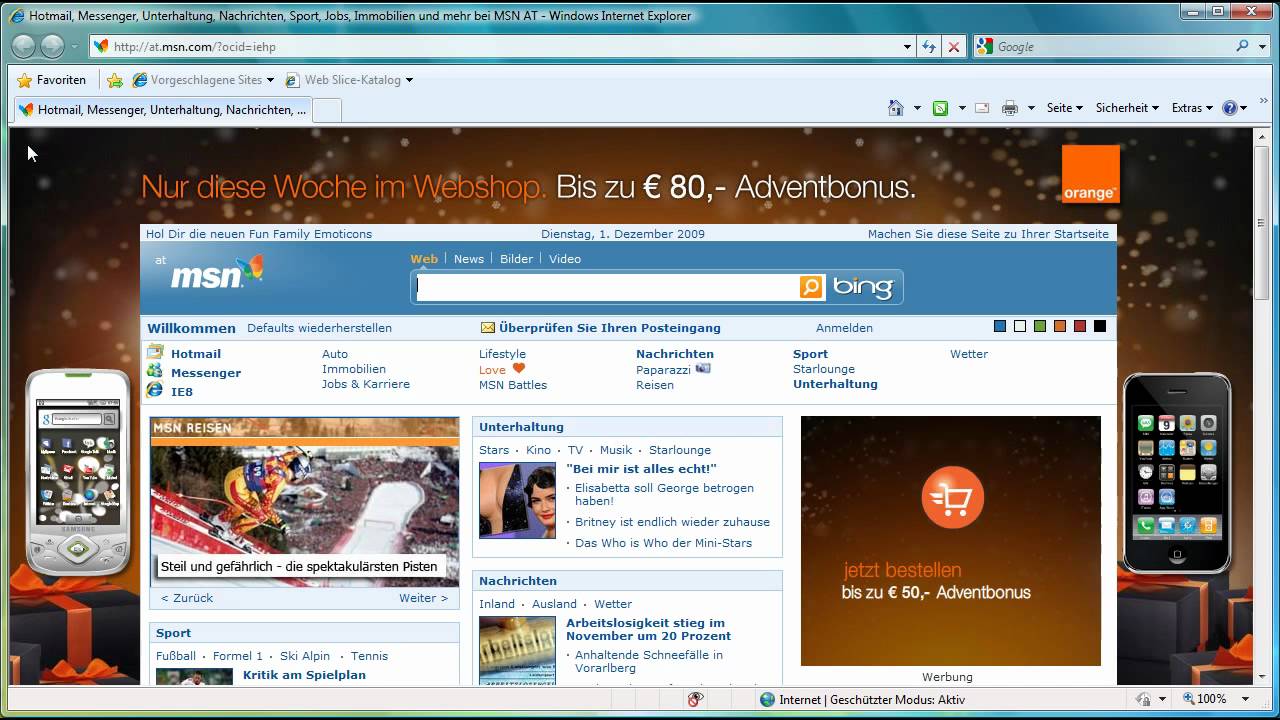Choose the red theme color swatch
Screen dimensions: 1280x720
pyautogui.click(x=1080, y=326)
